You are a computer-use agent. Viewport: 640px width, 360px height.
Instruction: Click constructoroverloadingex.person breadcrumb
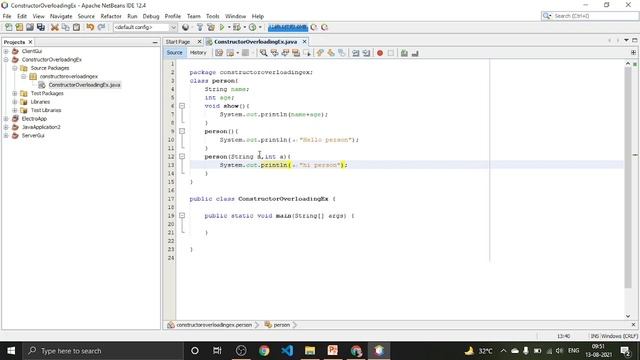tap(214, 325)
